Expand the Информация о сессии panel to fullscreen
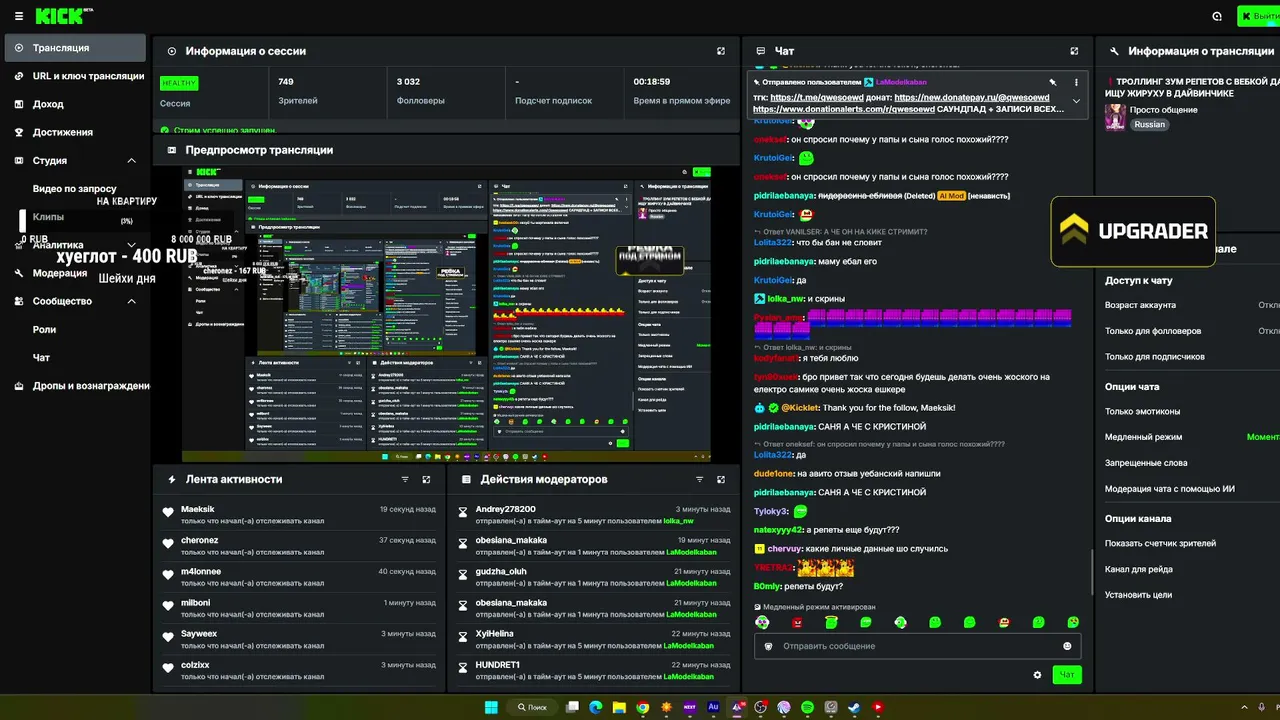 click(x=721, y=51)
